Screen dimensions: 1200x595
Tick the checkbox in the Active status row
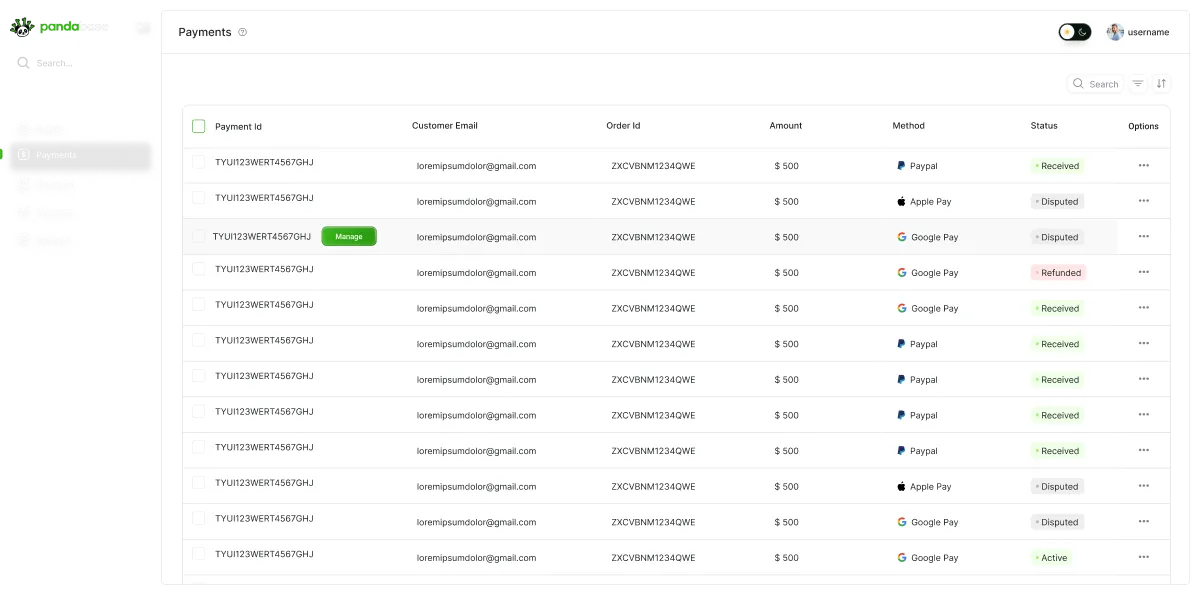[198, 554]
